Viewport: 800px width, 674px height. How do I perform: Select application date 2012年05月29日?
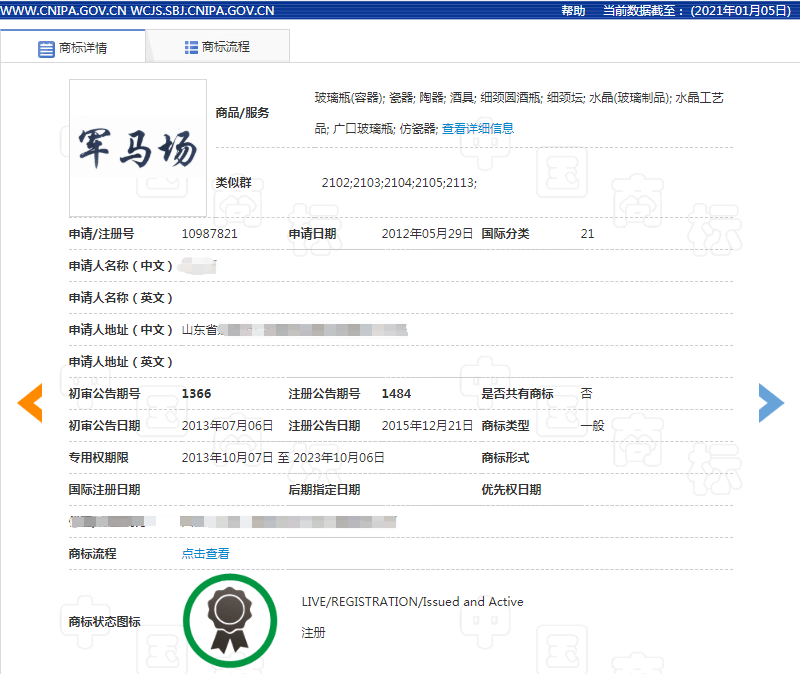coord(427,234)
